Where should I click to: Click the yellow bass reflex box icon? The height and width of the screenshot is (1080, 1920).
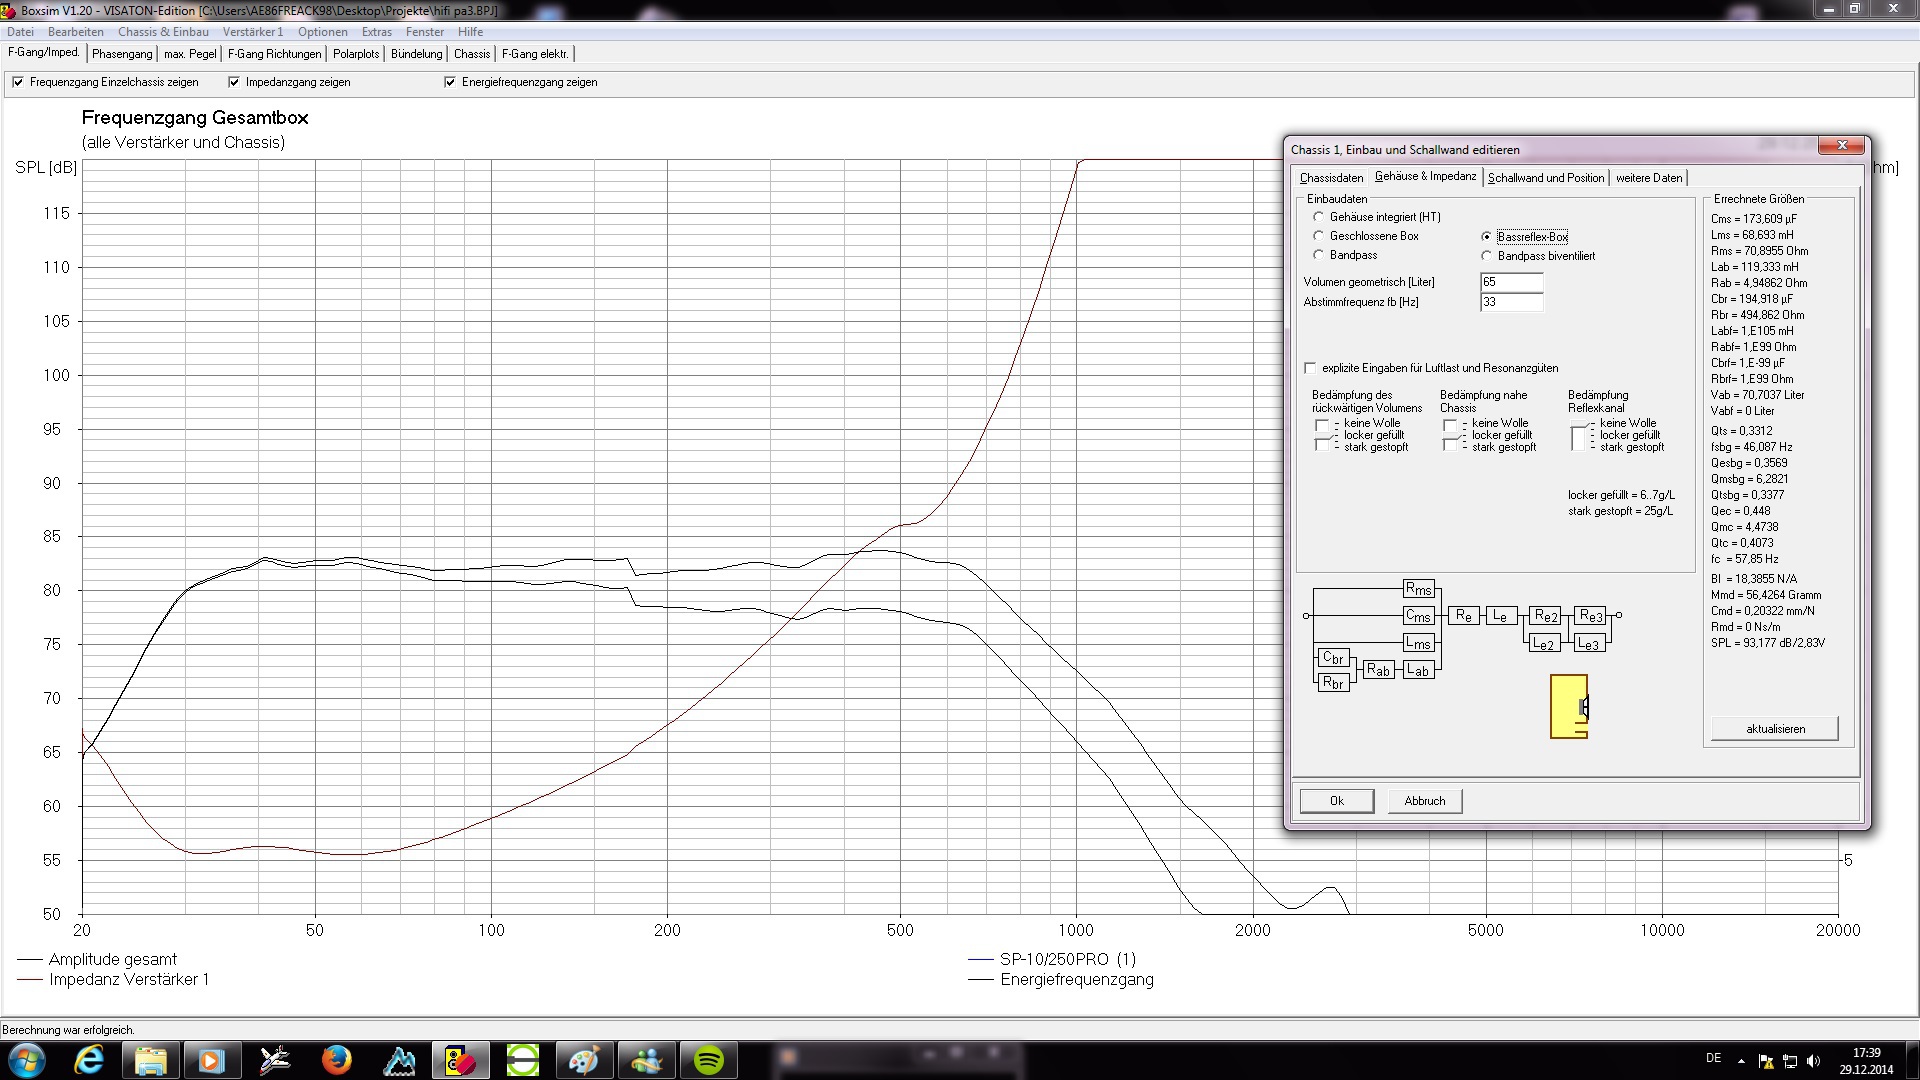1568,707
